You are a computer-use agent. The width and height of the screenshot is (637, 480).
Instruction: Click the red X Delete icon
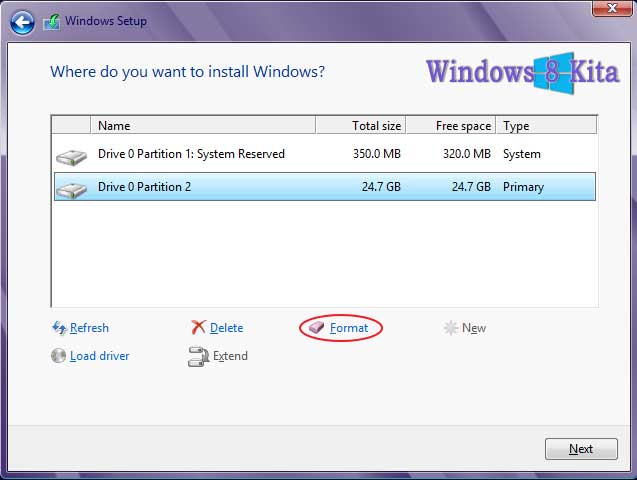[x=198, y=327]
